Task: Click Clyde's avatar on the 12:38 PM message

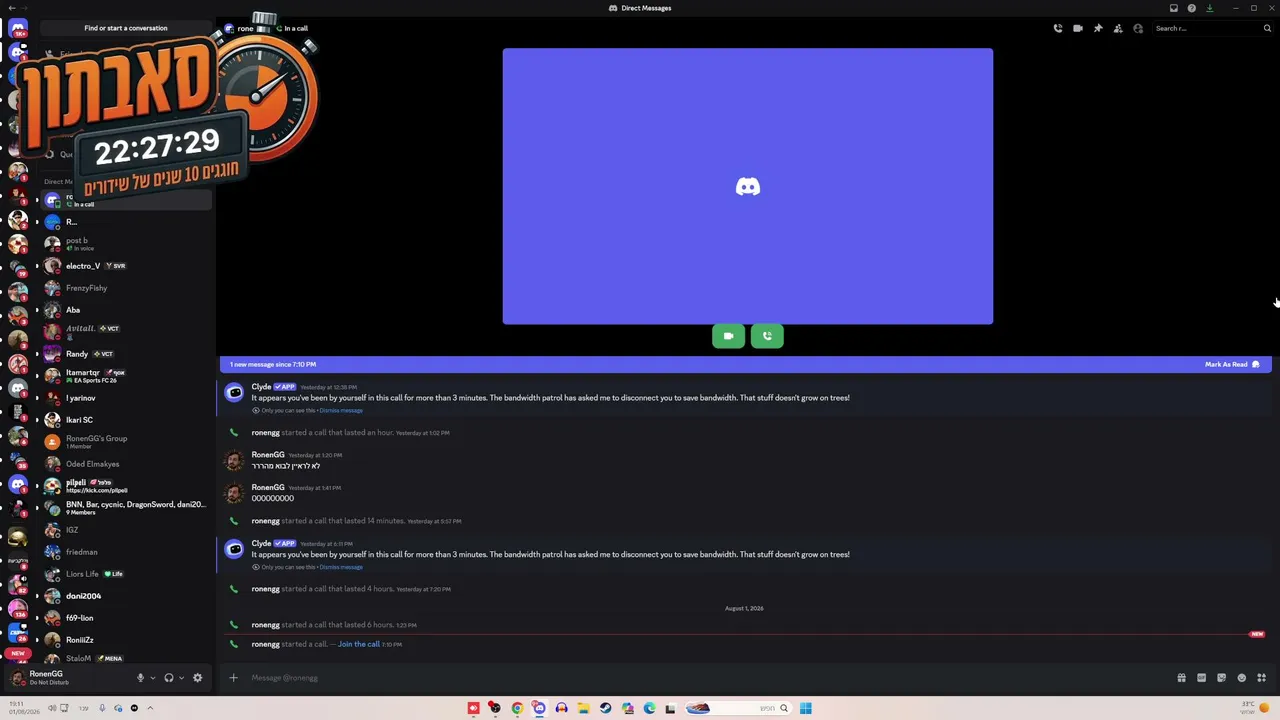Action: (x=234, y=393)
